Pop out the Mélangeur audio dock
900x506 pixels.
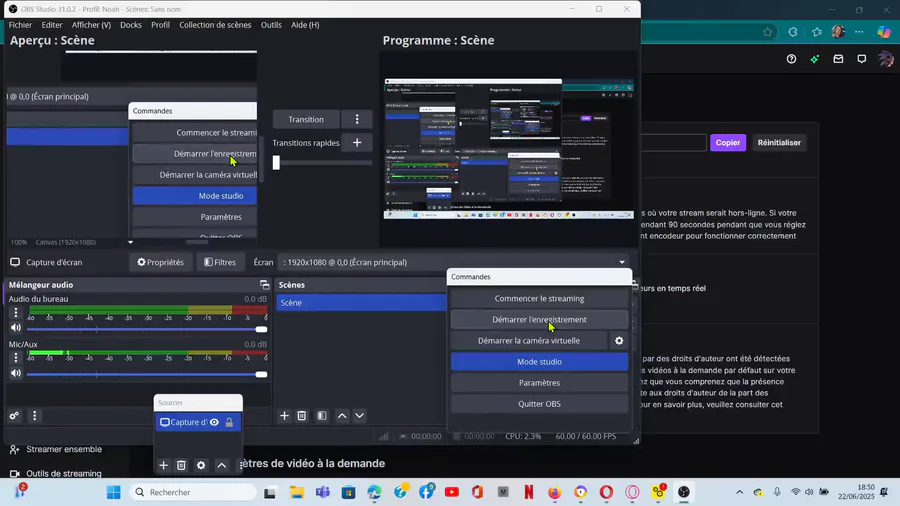tap(264, 285)
